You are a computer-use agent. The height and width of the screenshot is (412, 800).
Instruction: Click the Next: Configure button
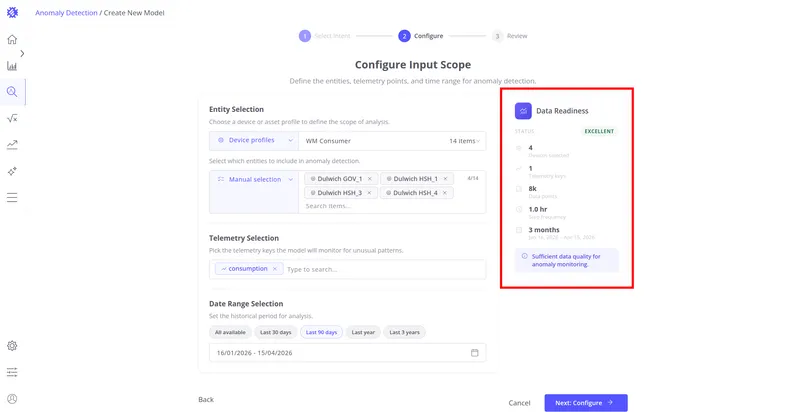(x=586, y=403)
